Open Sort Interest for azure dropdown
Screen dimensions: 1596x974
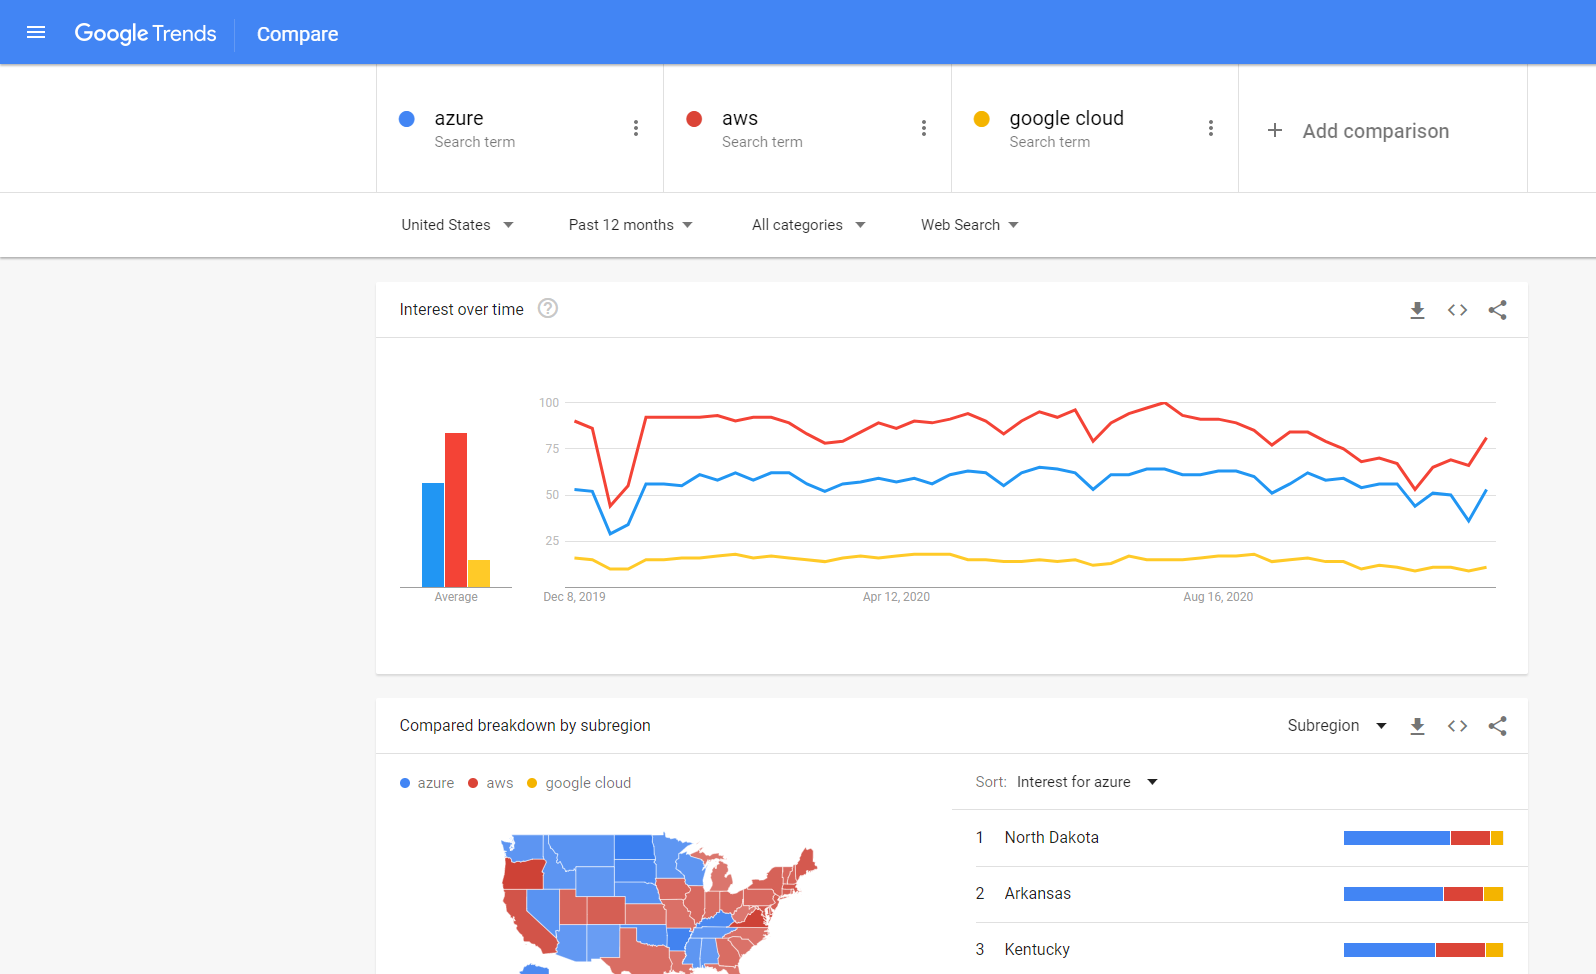click(x=1087, y=782)
